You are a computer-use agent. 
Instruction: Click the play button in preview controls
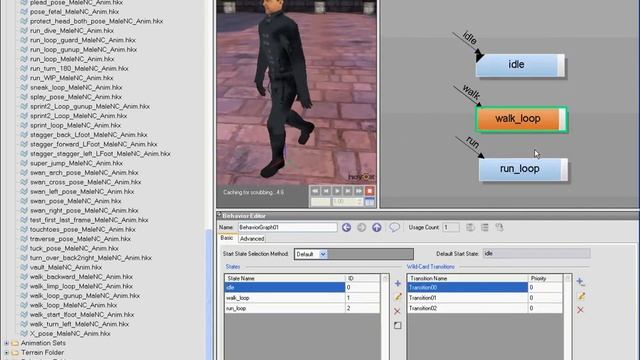(x=337, y=191)
